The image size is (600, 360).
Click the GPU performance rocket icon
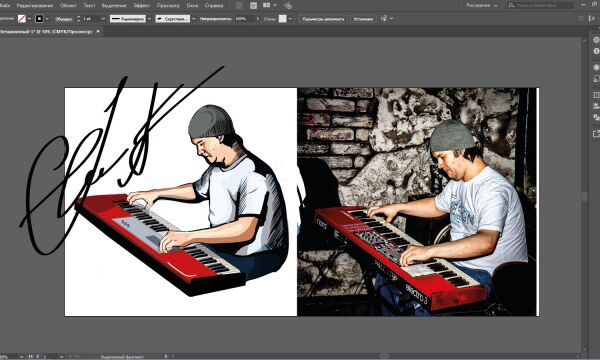click(288, 5)
